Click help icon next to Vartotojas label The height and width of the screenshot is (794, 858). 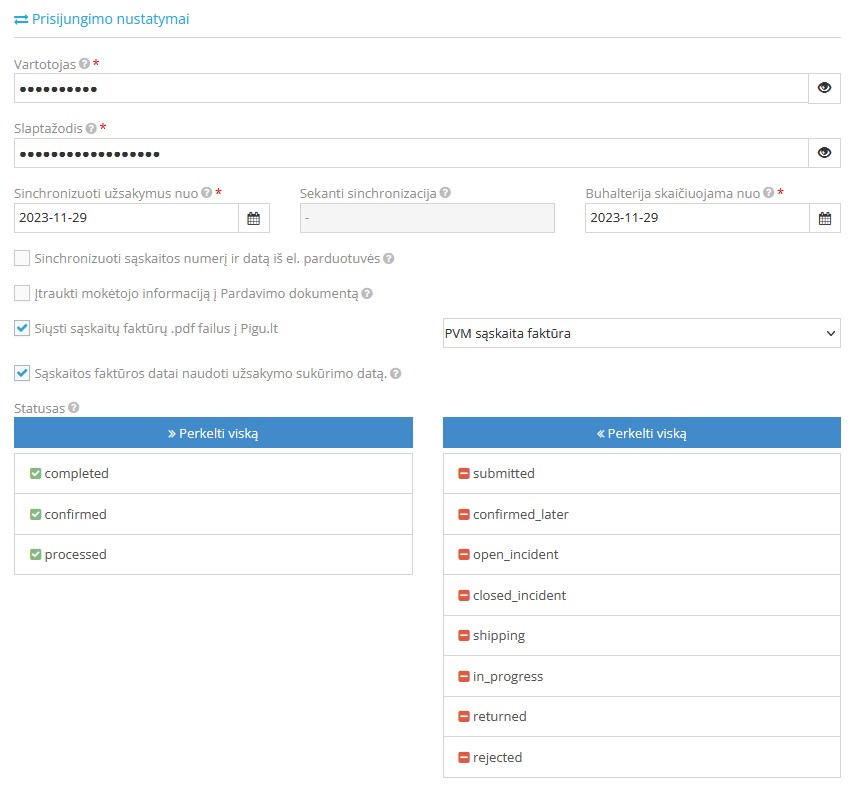click(85, 64)
